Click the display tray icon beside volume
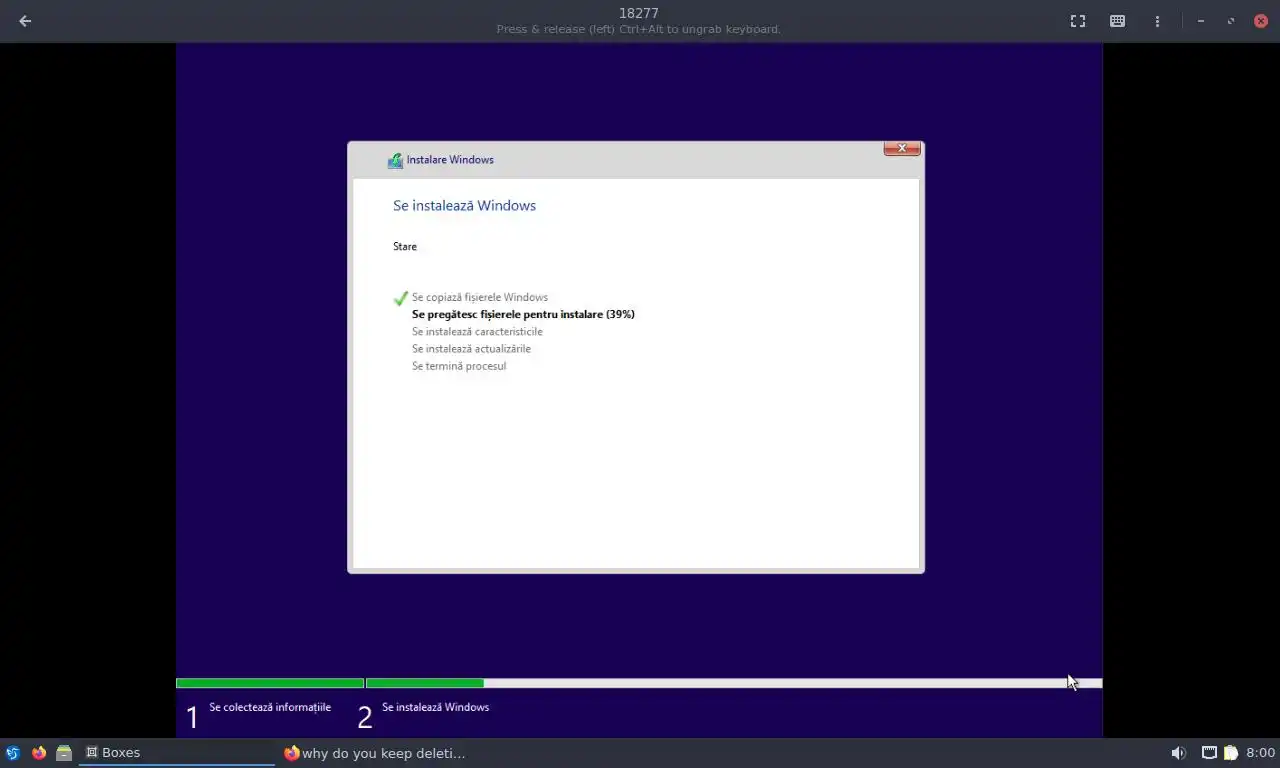1280x768 pixels. (1209, 753)
